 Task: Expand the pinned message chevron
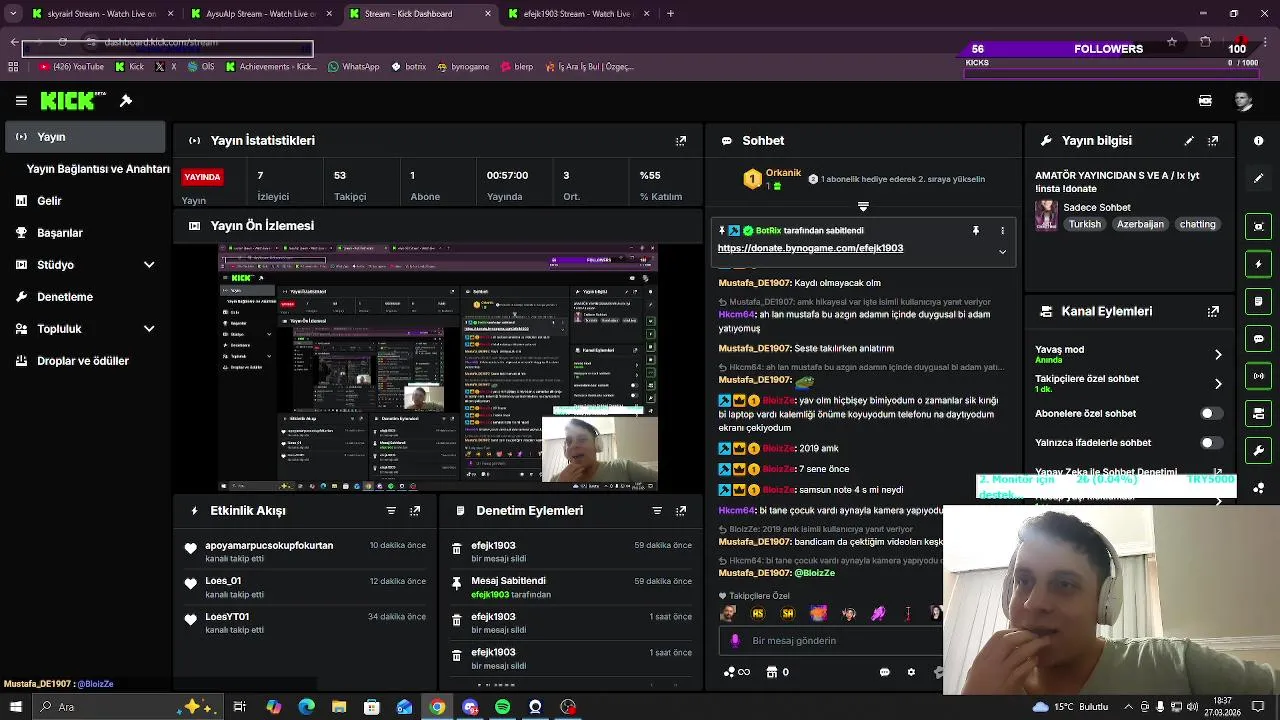[x=1002, y=252]
